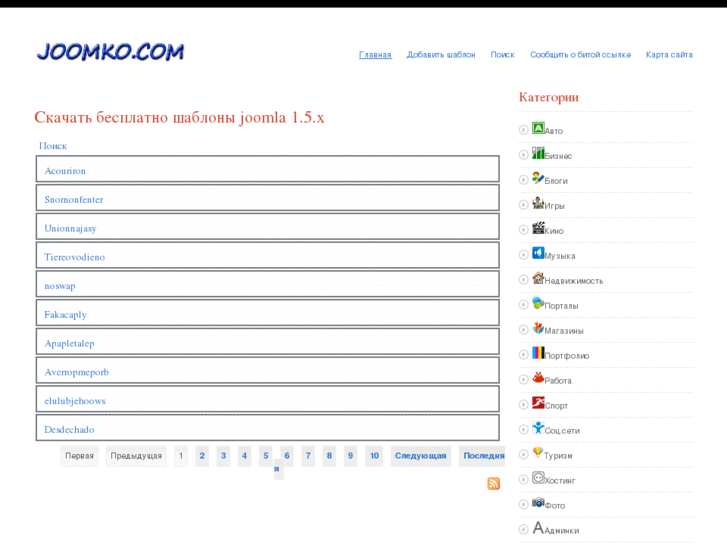Click the Админки letter A icon
Viewport: 727px width, 545px height.
pos(538,527)
